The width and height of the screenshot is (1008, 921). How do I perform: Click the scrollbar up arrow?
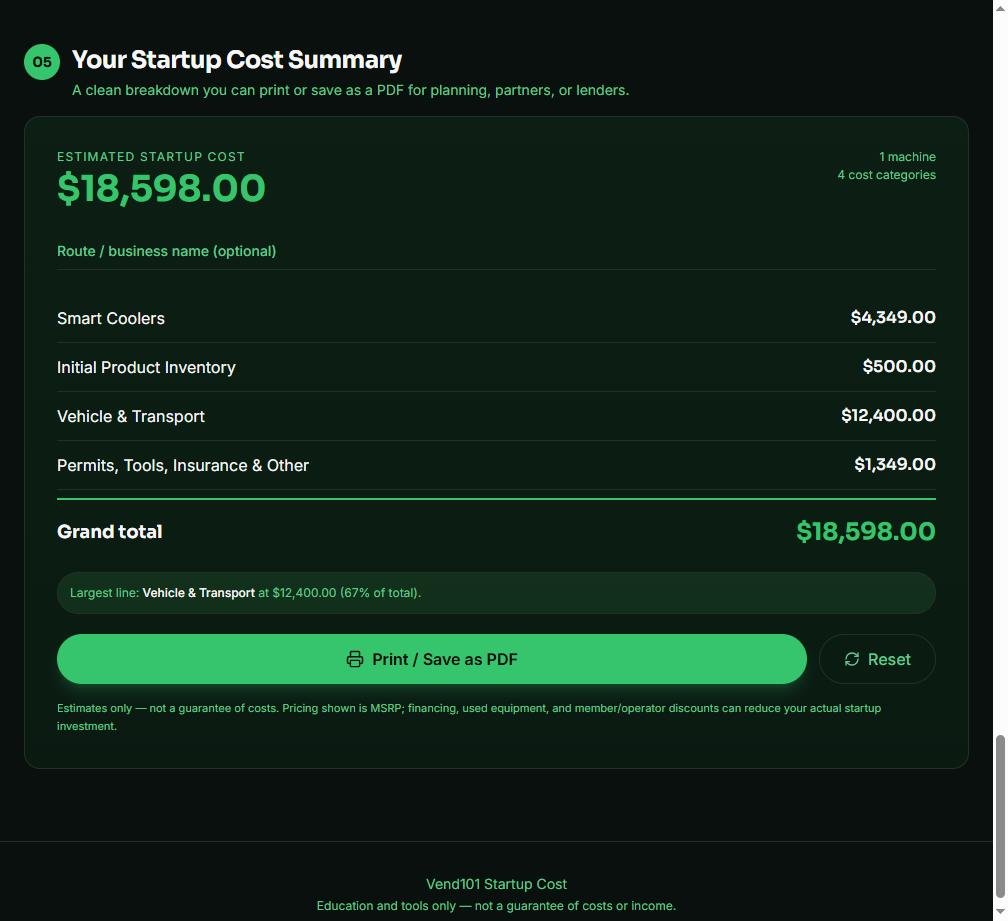(1000, 6)
